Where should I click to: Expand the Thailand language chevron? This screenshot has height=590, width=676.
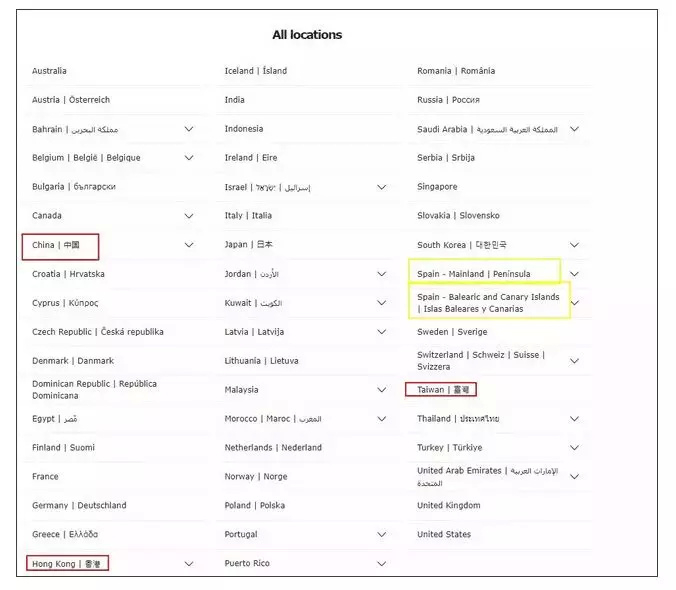point(574,418)
